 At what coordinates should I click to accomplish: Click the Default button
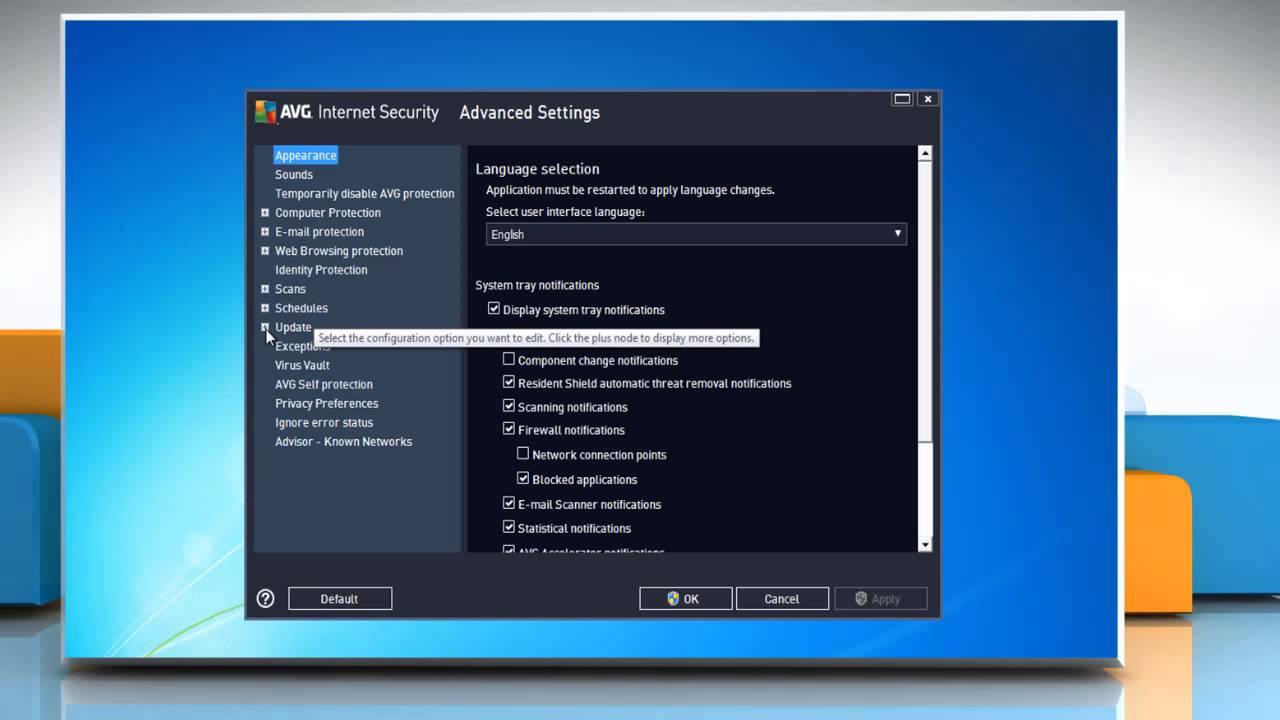[340, 599]
